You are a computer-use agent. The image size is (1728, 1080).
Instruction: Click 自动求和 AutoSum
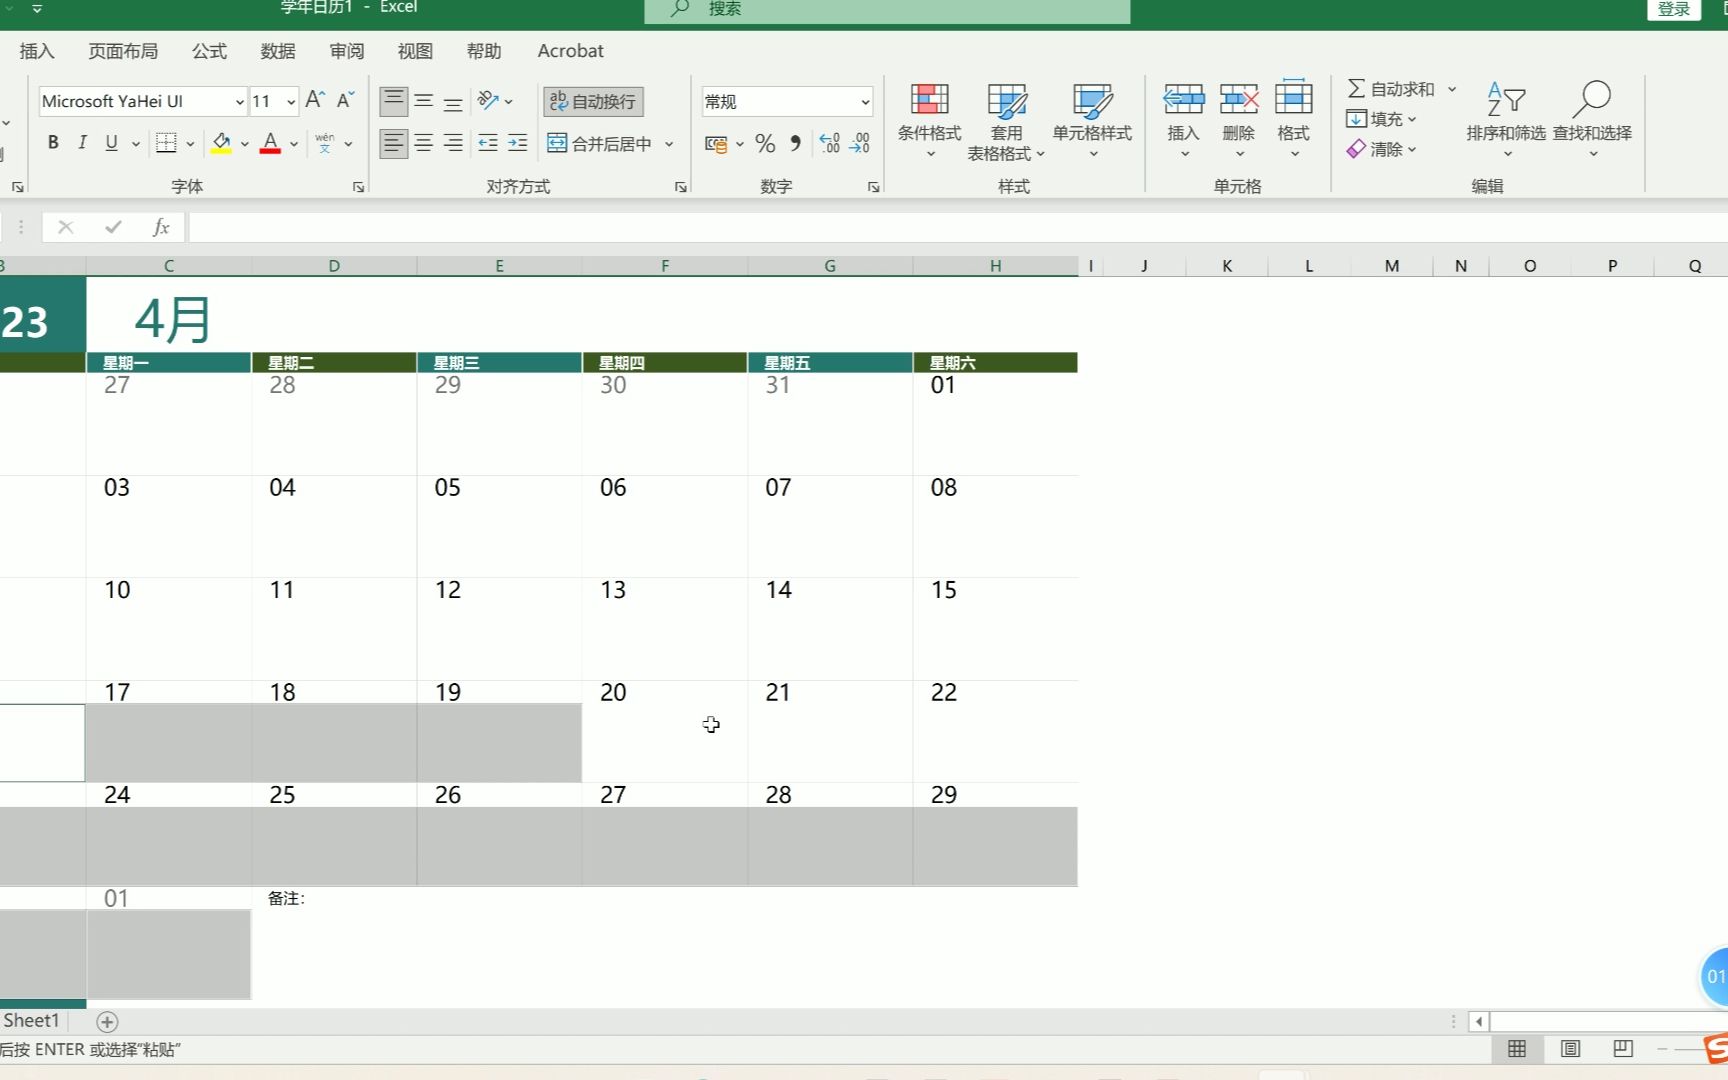point(1391,89)
